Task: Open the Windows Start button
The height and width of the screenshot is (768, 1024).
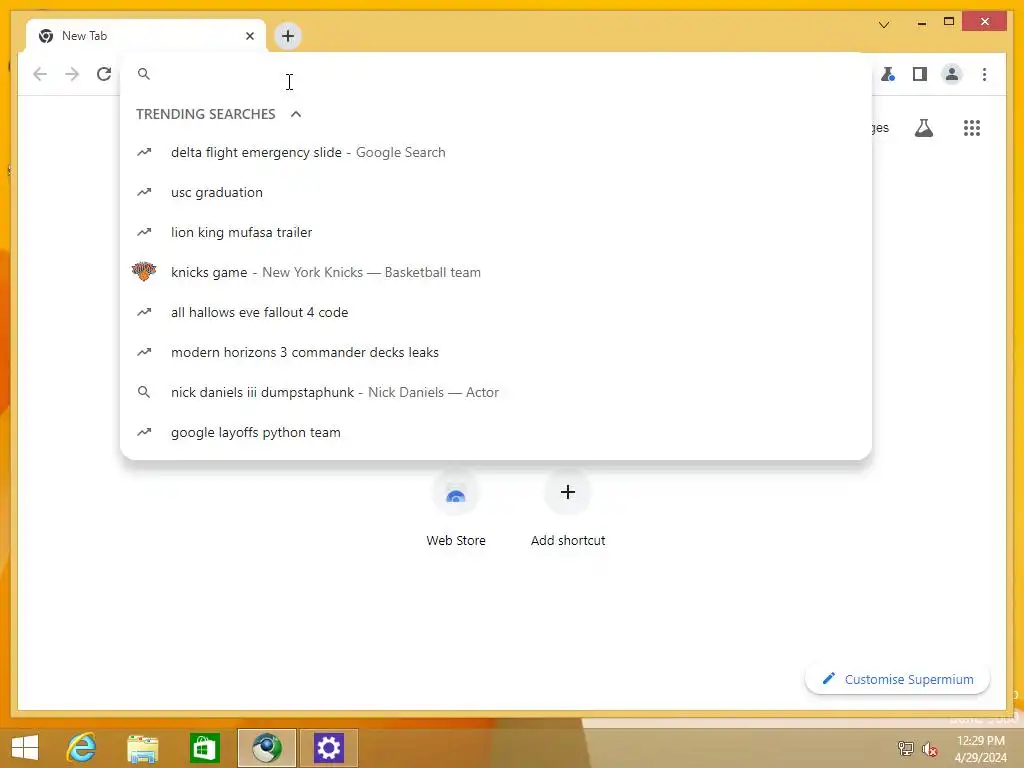Action: (25, 747)
